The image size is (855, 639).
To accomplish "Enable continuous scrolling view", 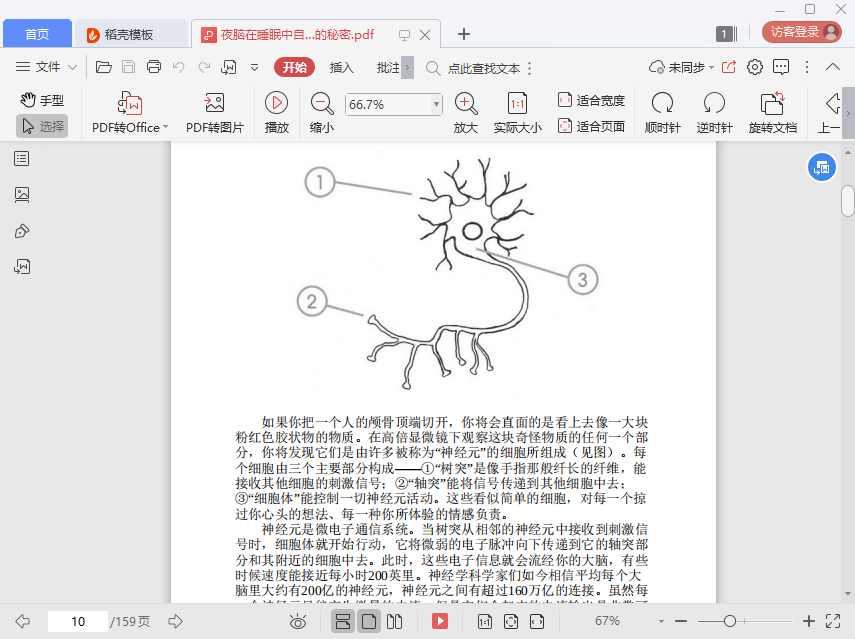I will coord(342,621).
